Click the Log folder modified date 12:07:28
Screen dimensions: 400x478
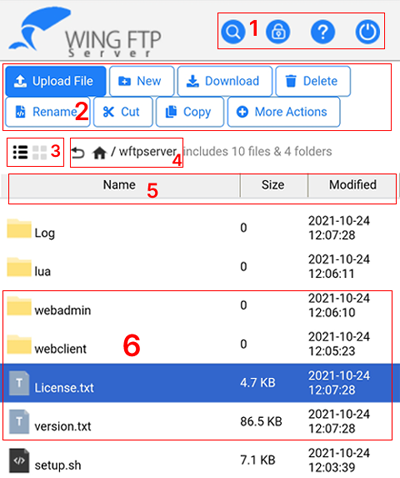tap(339, 228)
